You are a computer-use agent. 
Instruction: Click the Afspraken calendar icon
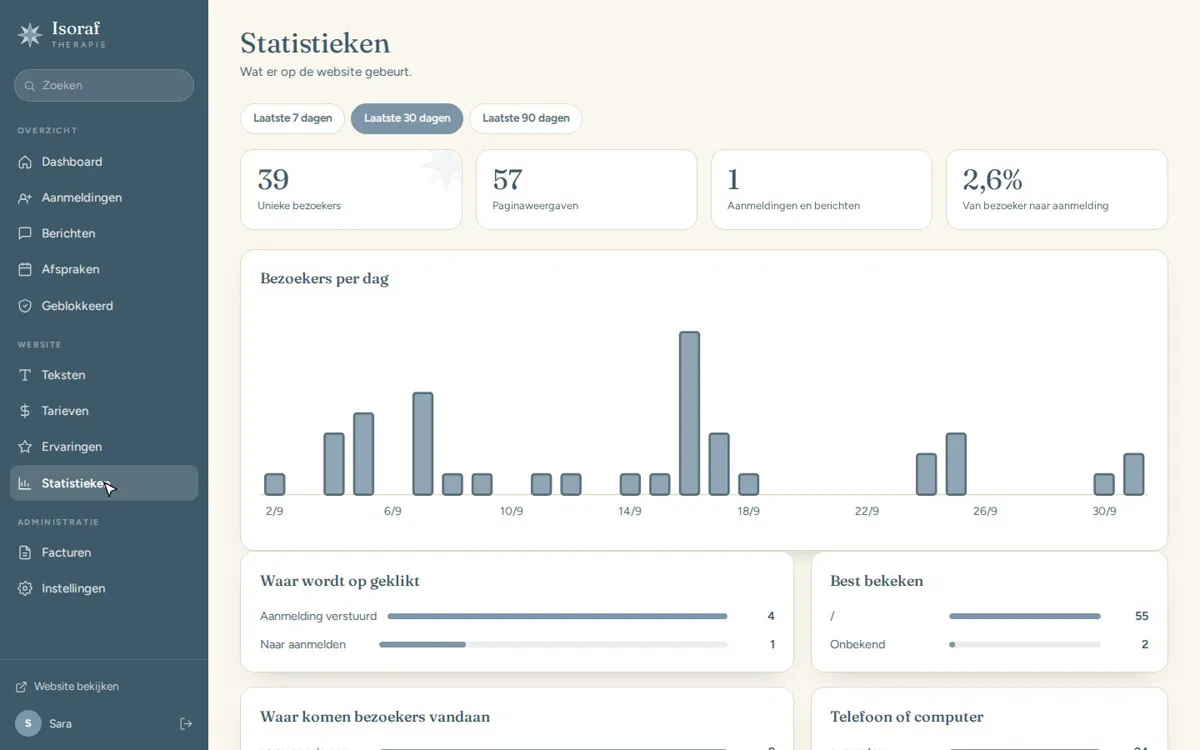pos(25,270)
